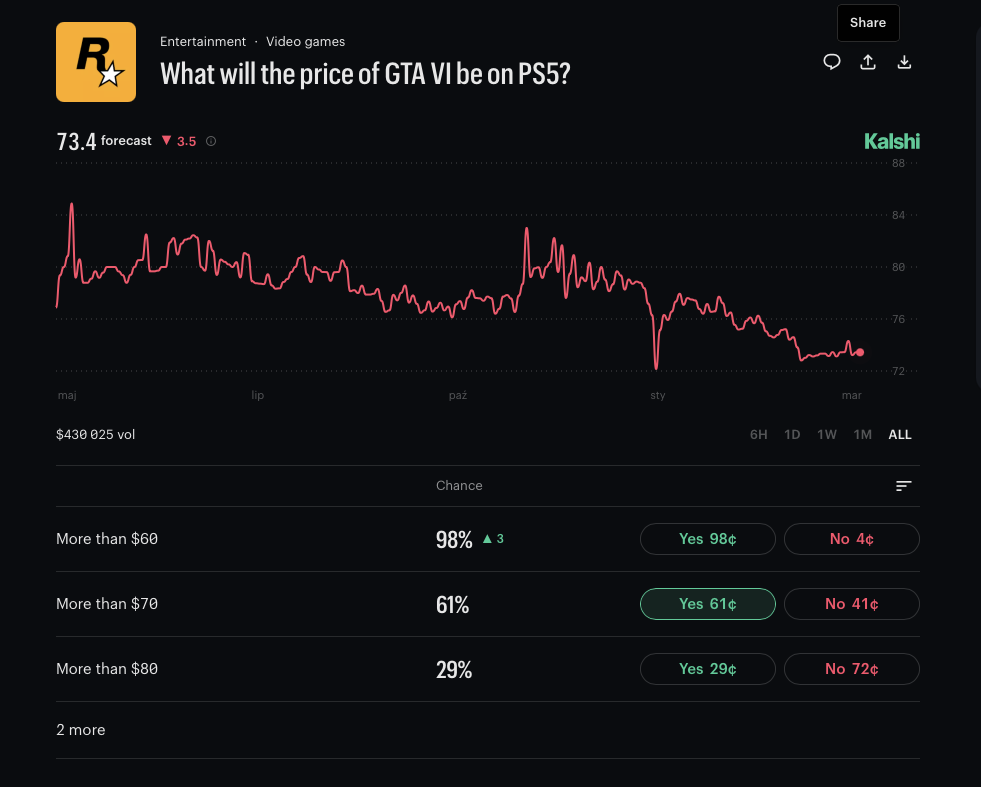The width and height of the screenshot is (981, 787).
Task: Open the comments speech bubble icon
Action: click(831, 62)
